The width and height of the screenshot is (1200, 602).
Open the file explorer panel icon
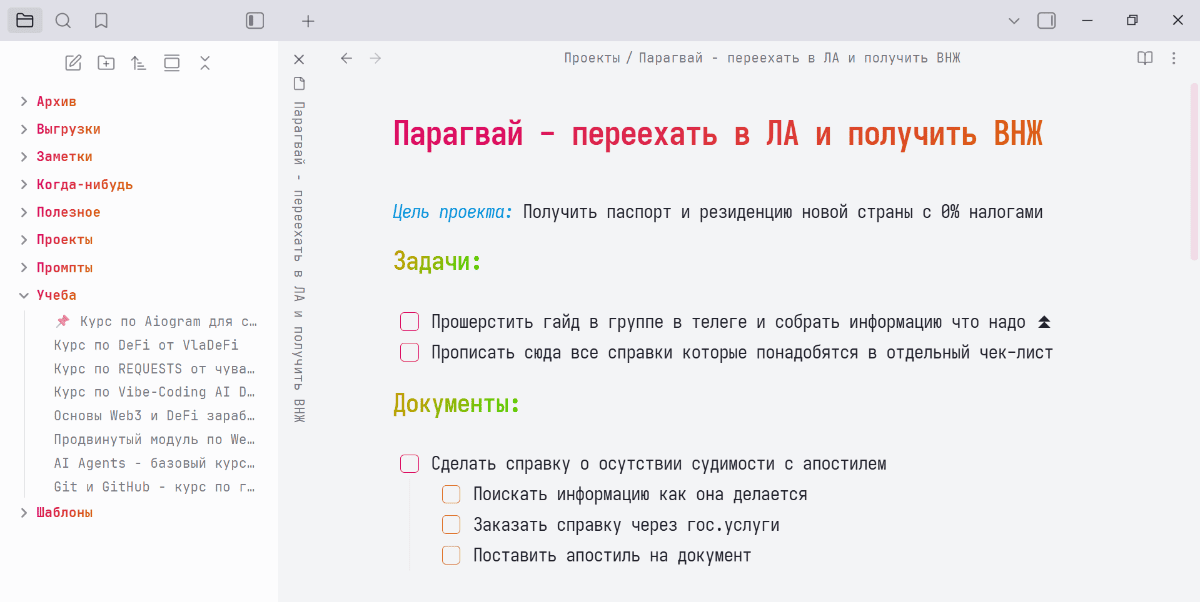pos(25,20)
